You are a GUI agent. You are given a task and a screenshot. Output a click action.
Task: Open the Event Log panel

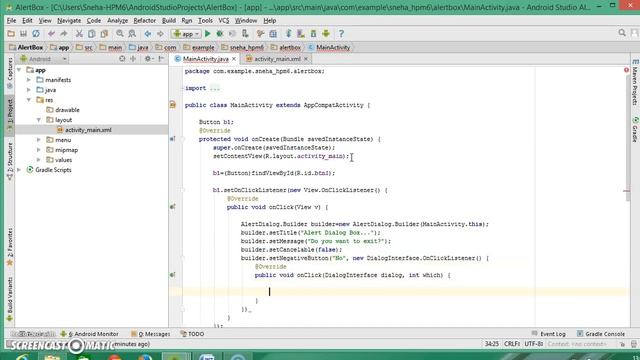(549, 334)
